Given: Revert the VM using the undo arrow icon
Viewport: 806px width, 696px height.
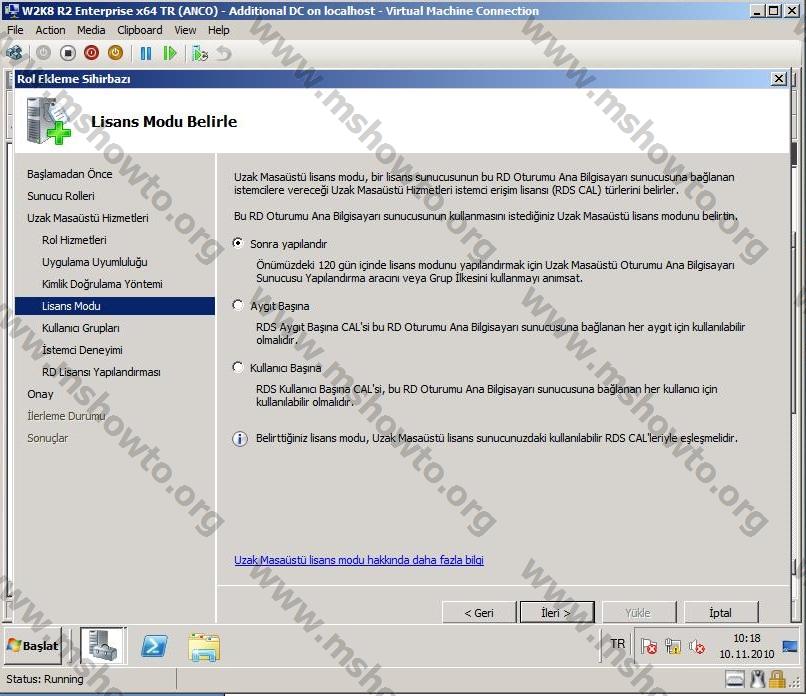Looking at the screenshot, I should point(224,53).
